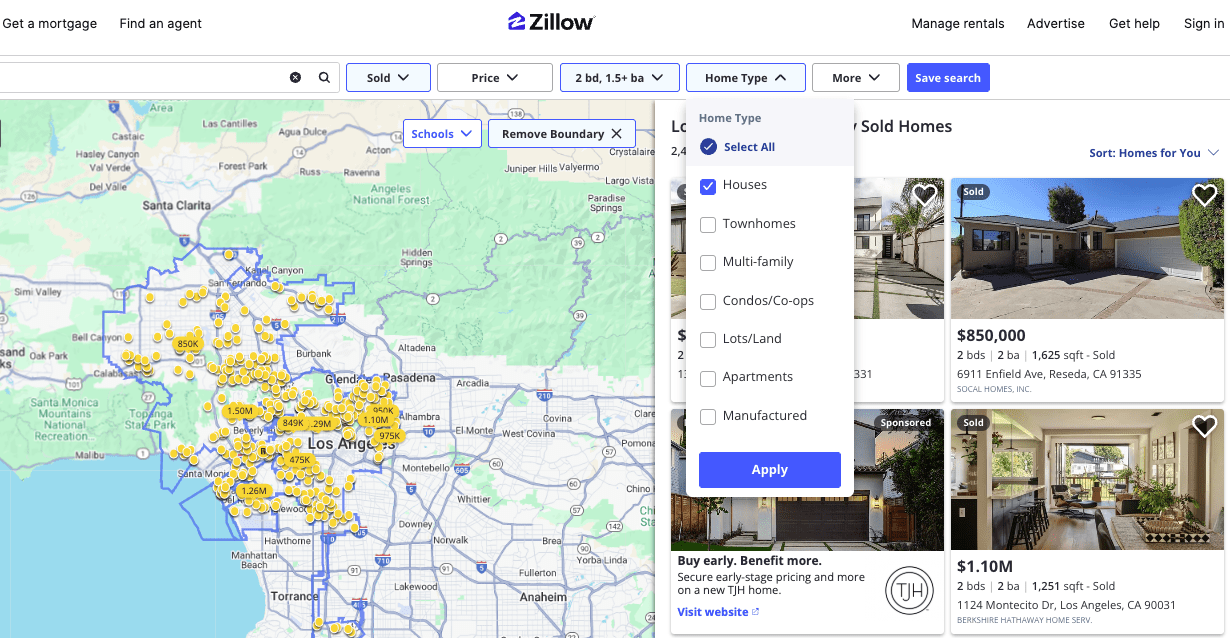Toggle Select All home types
This screenshot has width=1230, height=638.
coord(708,147)
